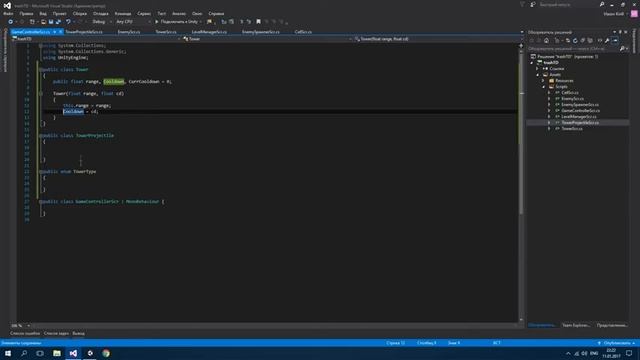Collapse the TowerProjectile class code block
This screenshot has height=360, width=640.
(40, 136)
